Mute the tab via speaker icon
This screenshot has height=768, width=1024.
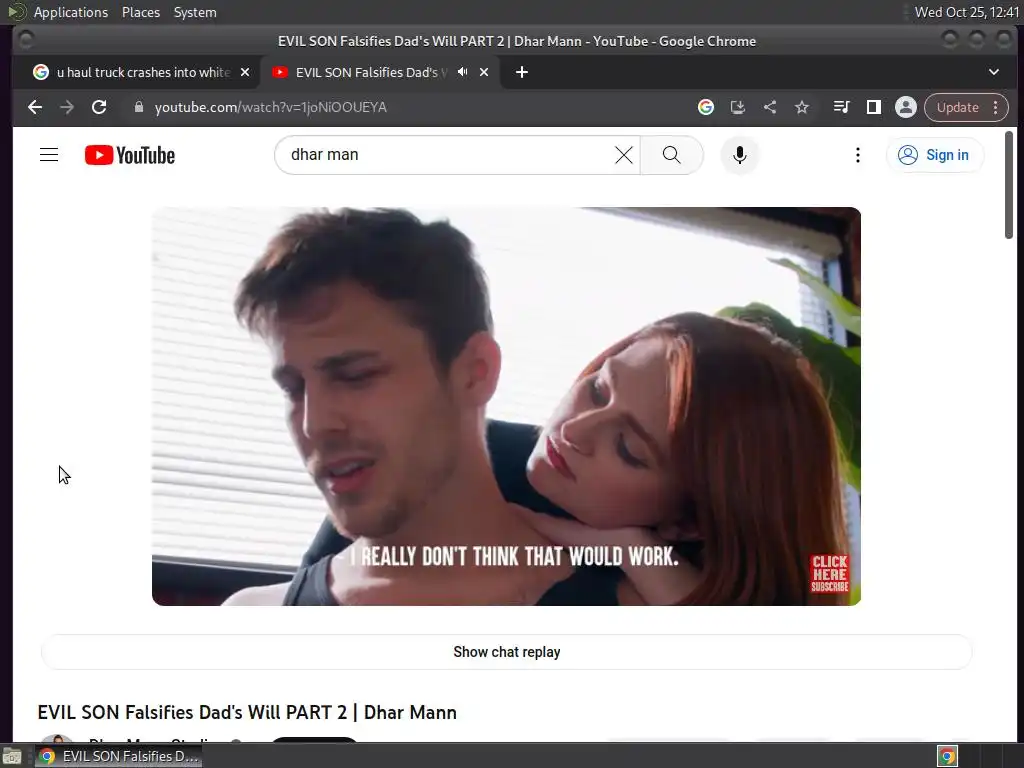(462, 72)
